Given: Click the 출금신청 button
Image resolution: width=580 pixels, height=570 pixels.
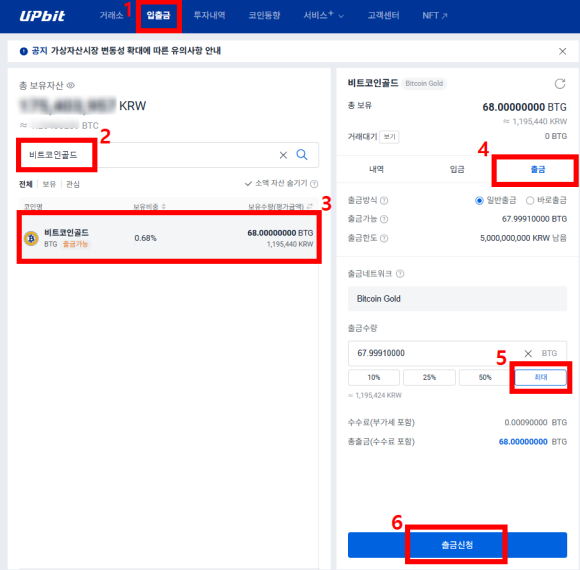Looking at the screenshot, I should (x=457, y=545).
